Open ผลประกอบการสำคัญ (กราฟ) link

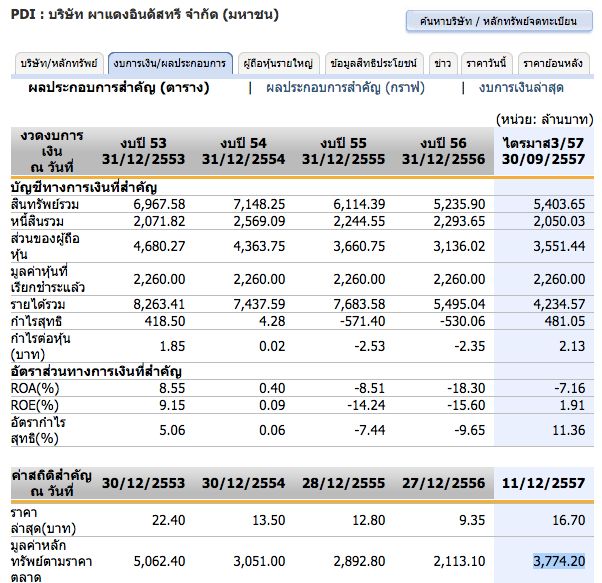tap(346, 88)
